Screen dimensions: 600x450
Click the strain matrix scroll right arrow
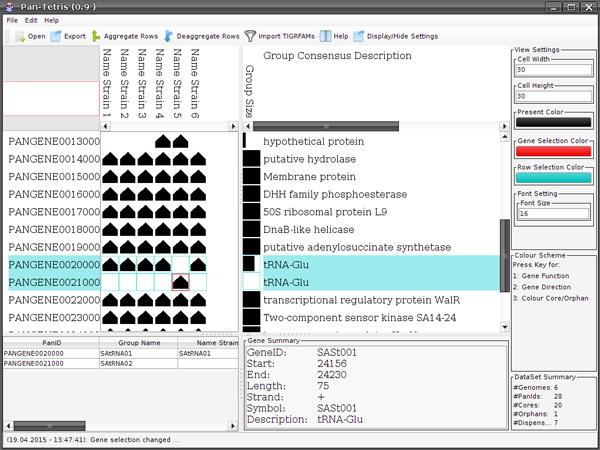point(233,126)
